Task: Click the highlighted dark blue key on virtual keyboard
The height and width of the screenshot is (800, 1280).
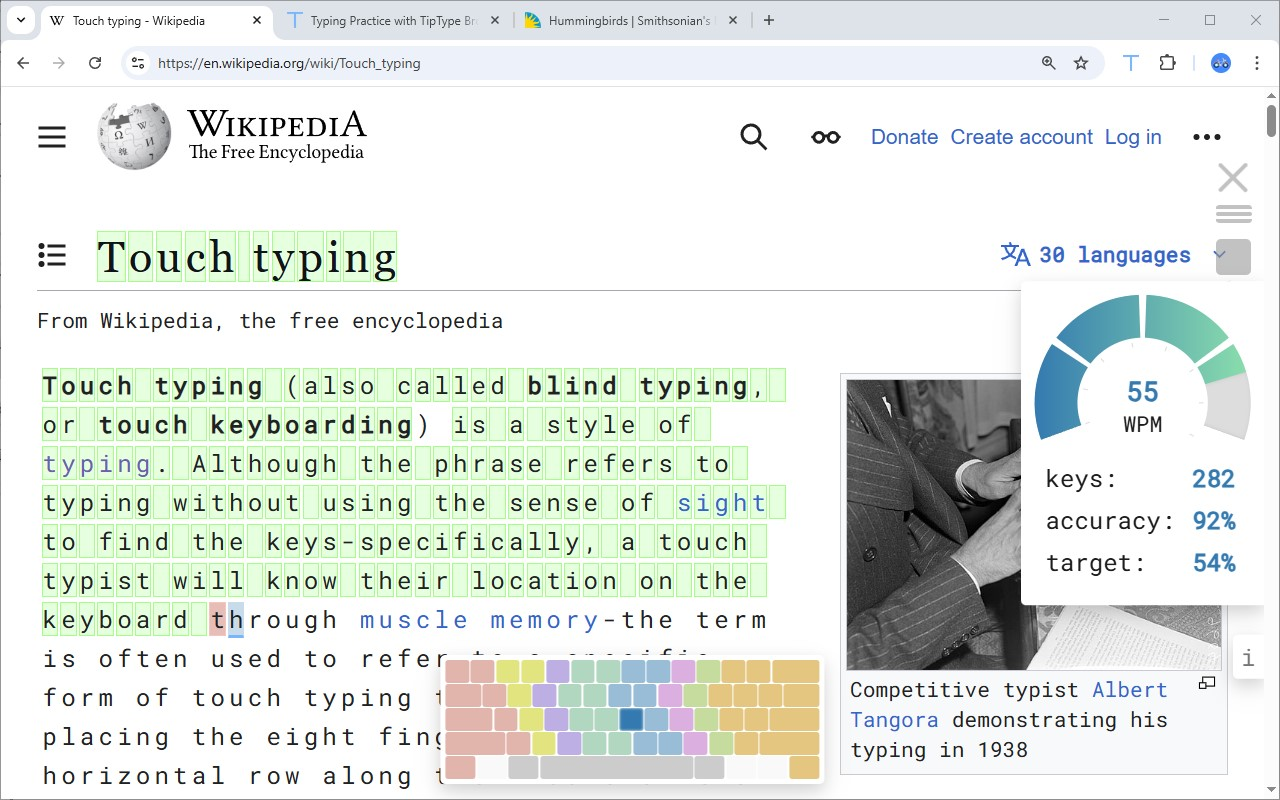Action: (x=631, y=719)
